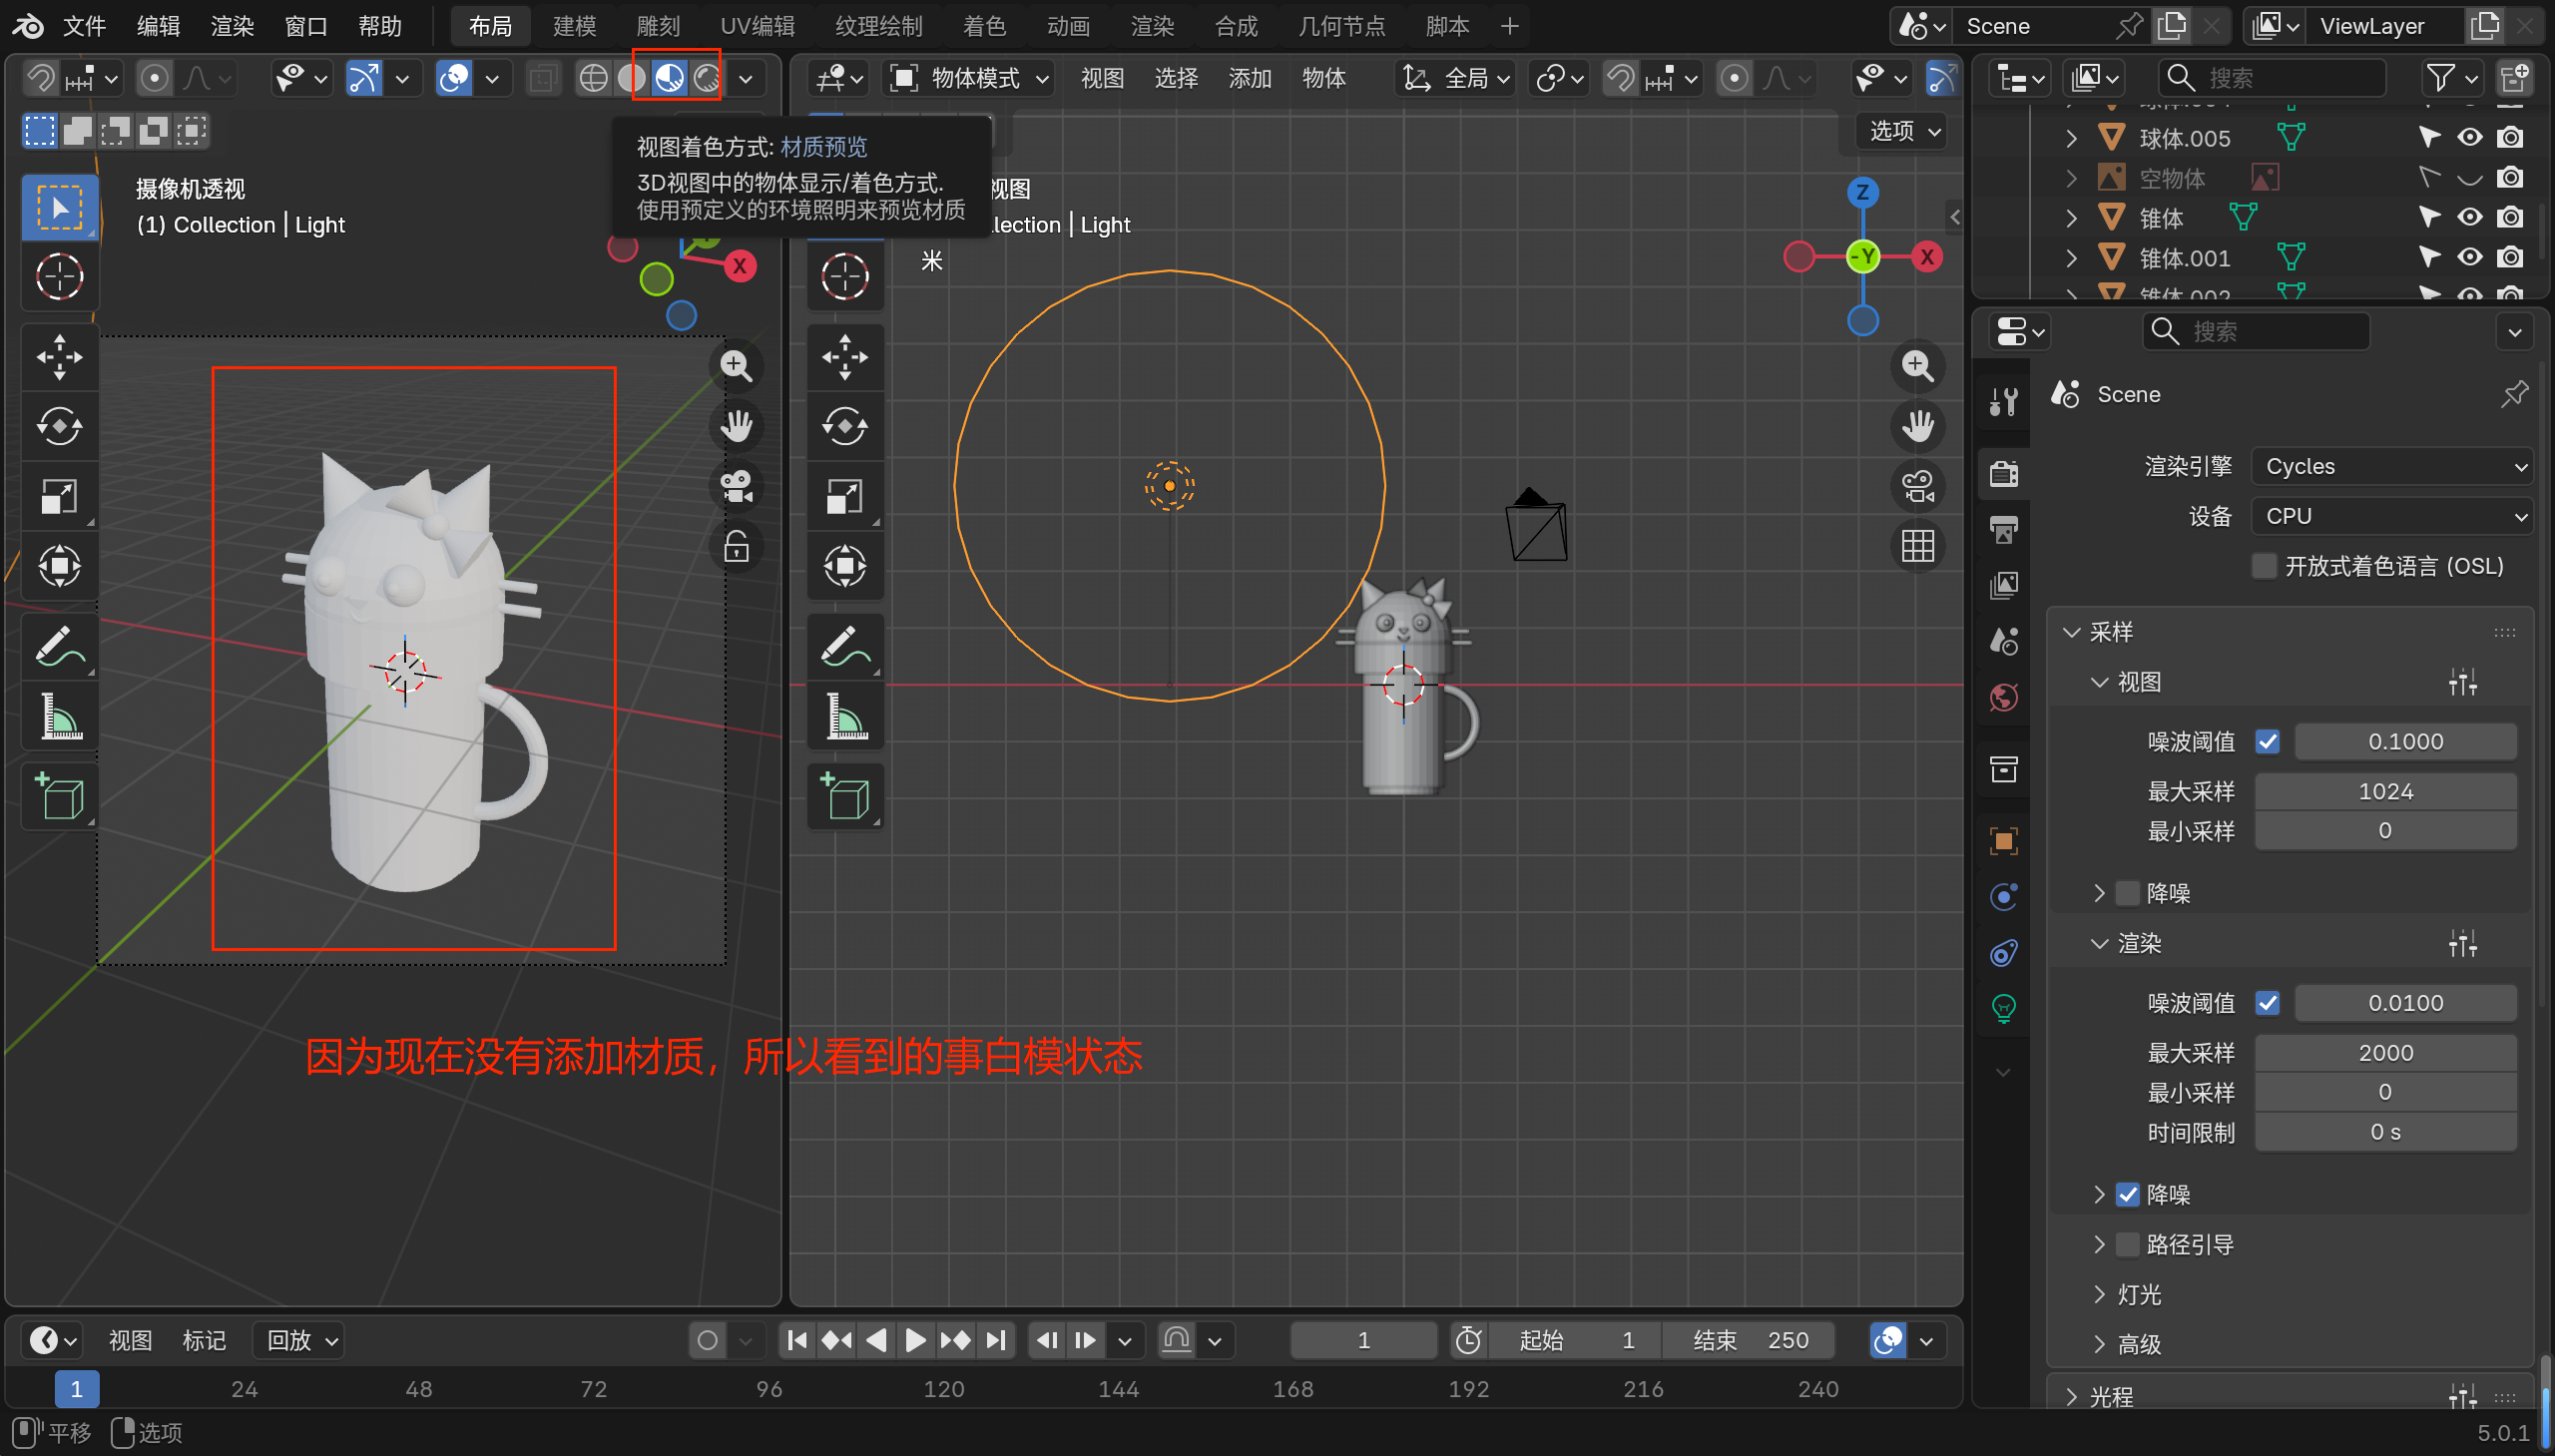Hide 球体.005 with its eye icon
Screen dimensions: 2555x1456
tap(2469, 137)
